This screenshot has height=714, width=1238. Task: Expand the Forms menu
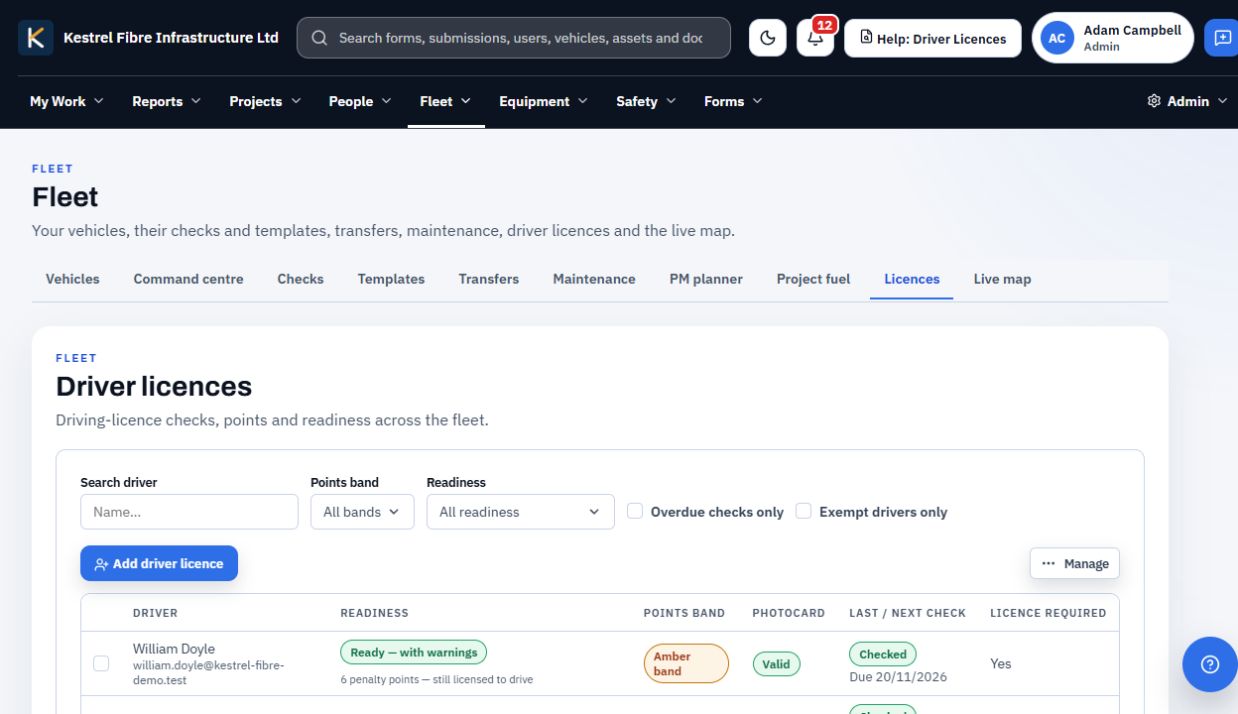click(x=733, y=101)
